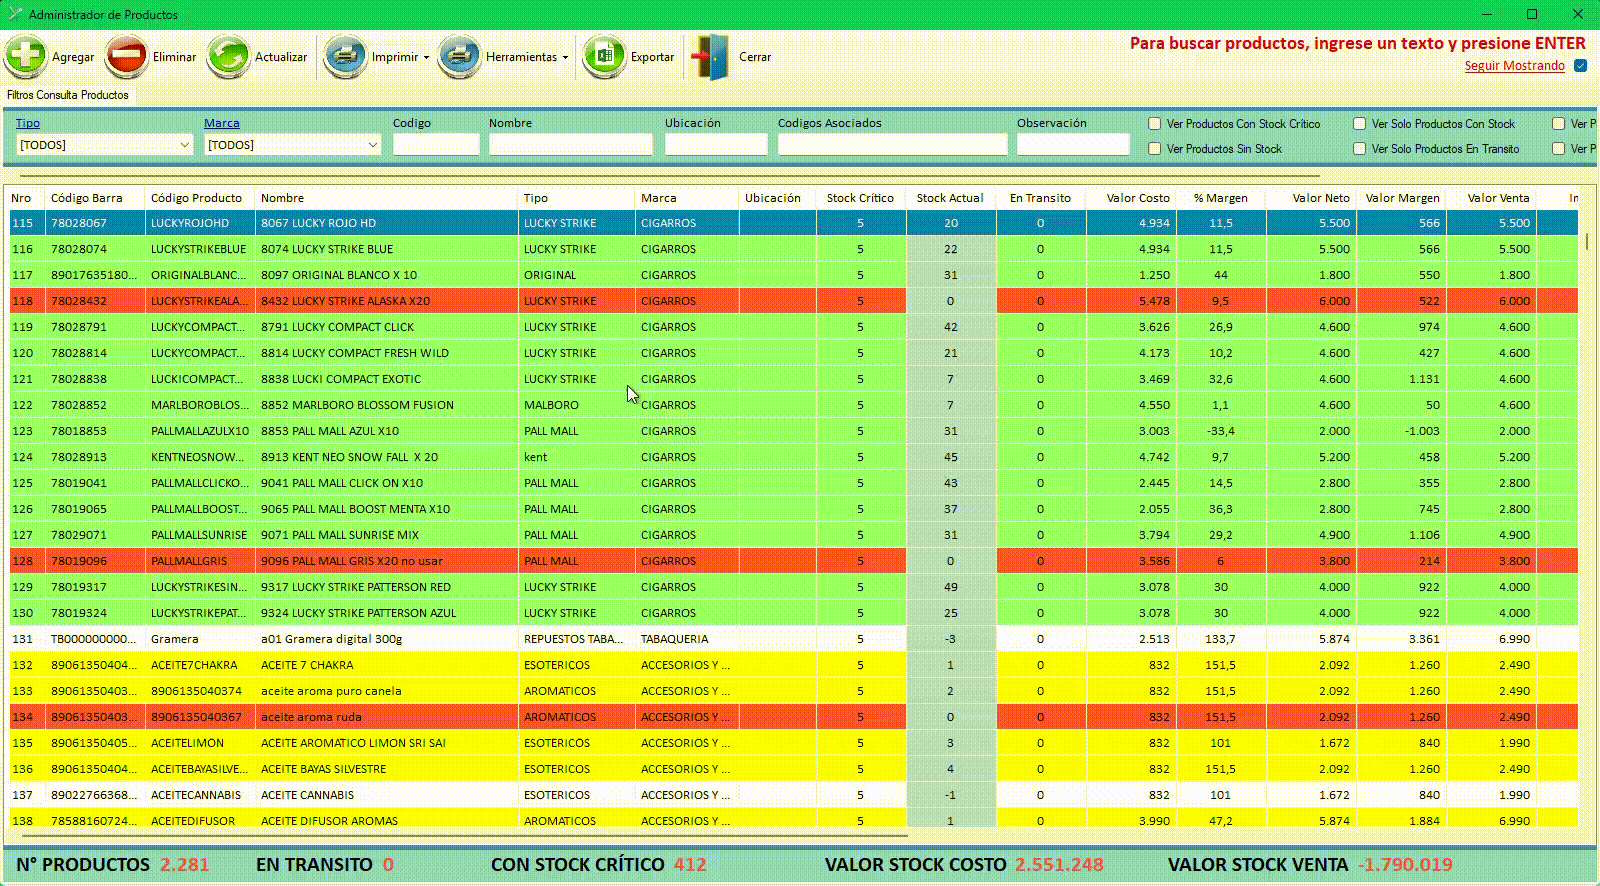Open the Tipo filter dropdown

point(184,145)
